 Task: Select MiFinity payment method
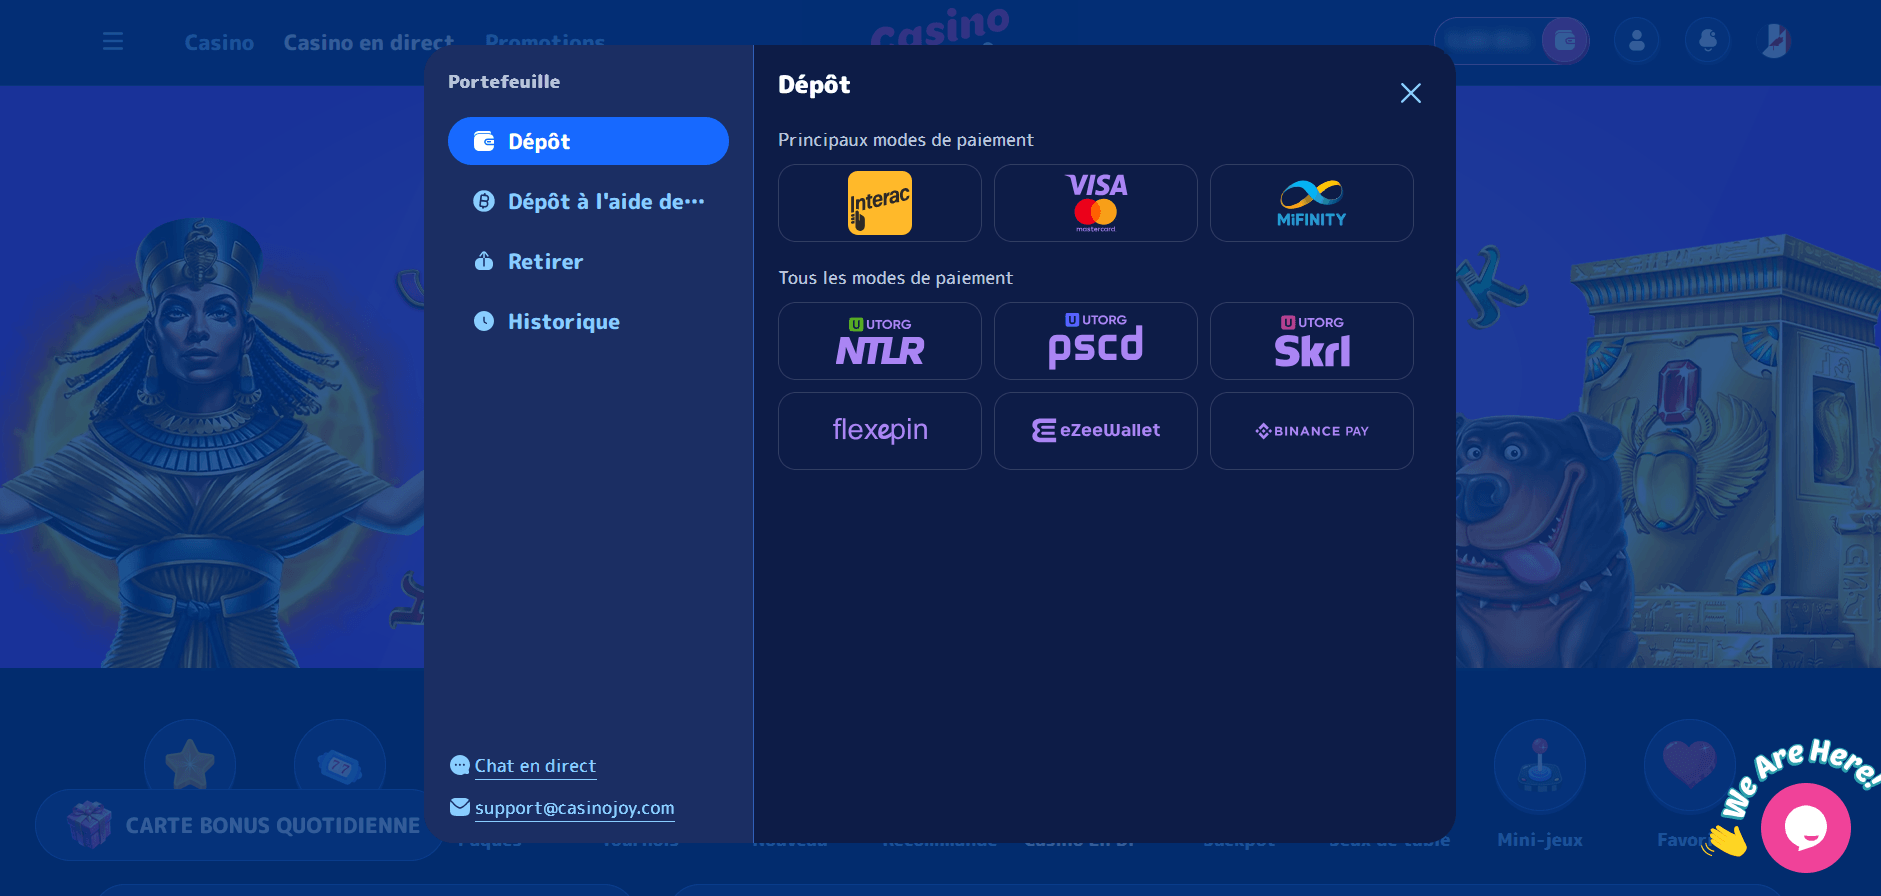pos(1312,203)
